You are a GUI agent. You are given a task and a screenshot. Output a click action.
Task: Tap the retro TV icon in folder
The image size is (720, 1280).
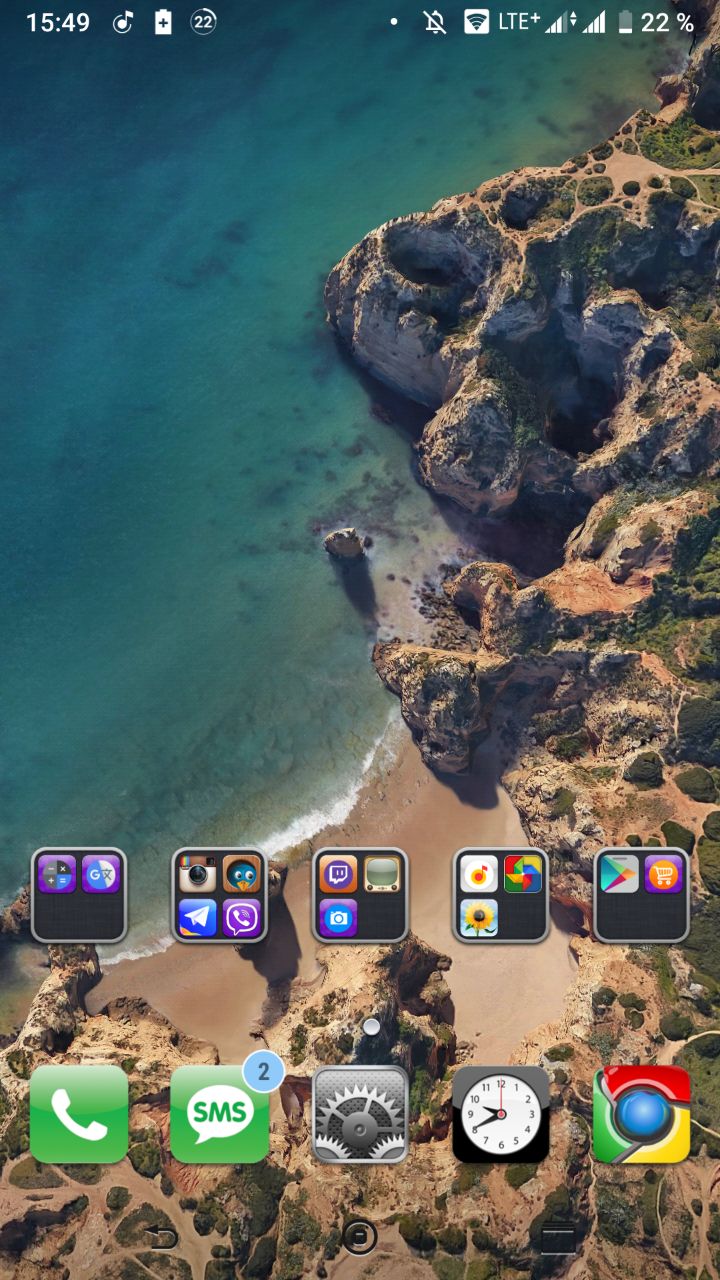click(382, 874)
